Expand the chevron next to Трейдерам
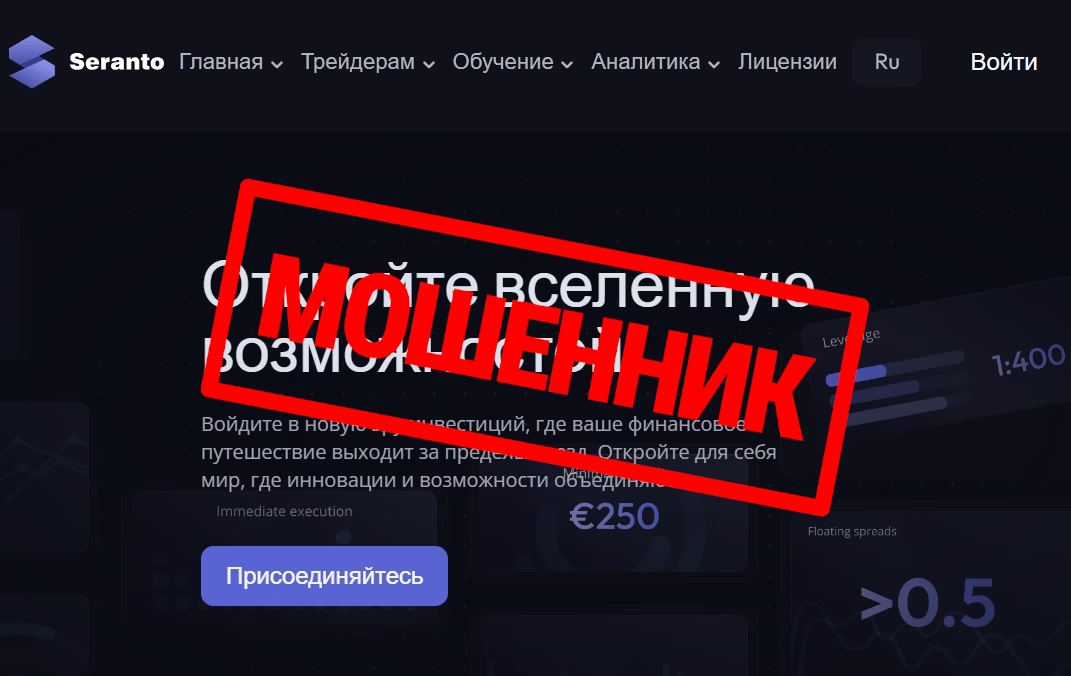 click(x=429, y=64)
